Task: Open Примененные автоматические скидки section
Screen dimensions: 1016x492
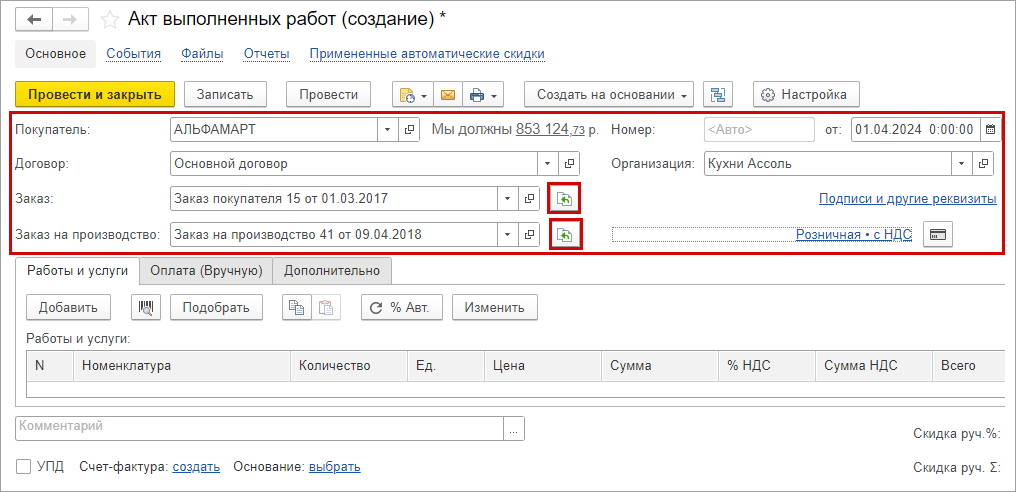Action: [427, 54]
